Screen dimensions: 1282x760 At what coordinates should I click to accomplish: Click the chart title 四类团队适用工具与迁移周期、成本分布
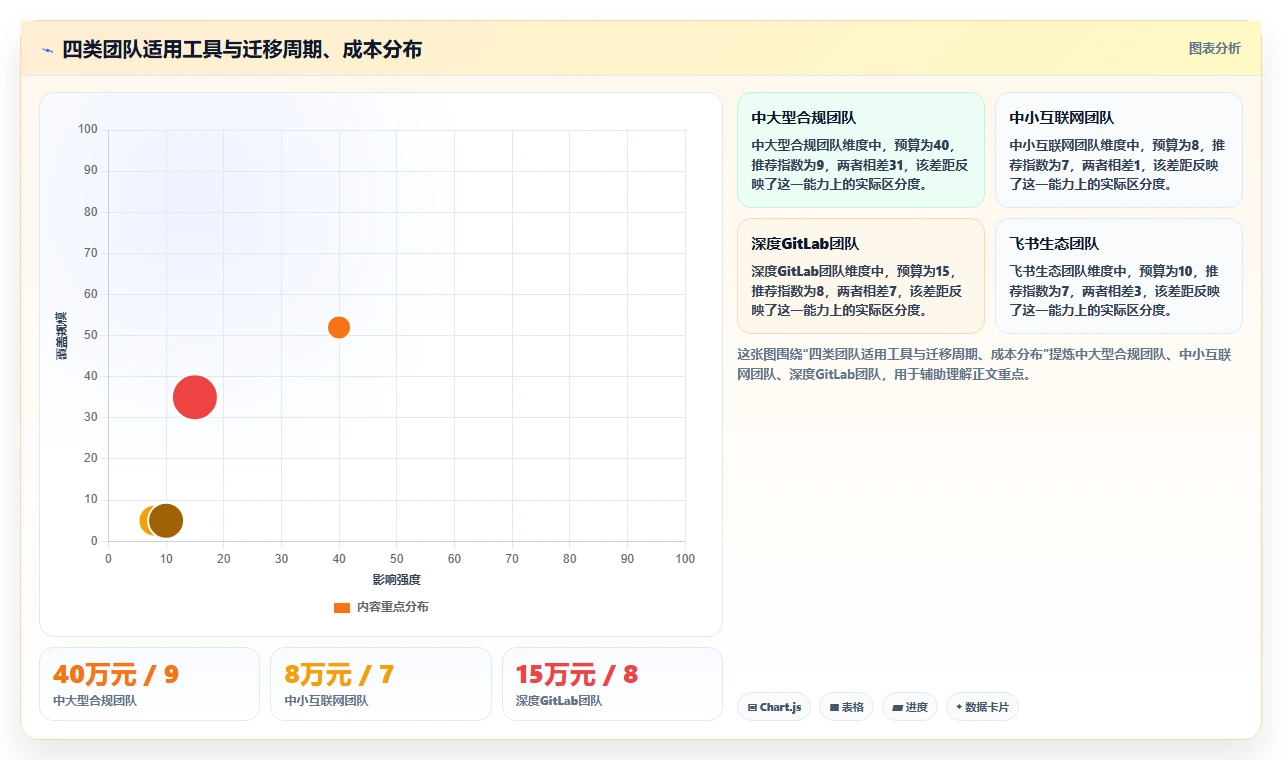[242, 49]
